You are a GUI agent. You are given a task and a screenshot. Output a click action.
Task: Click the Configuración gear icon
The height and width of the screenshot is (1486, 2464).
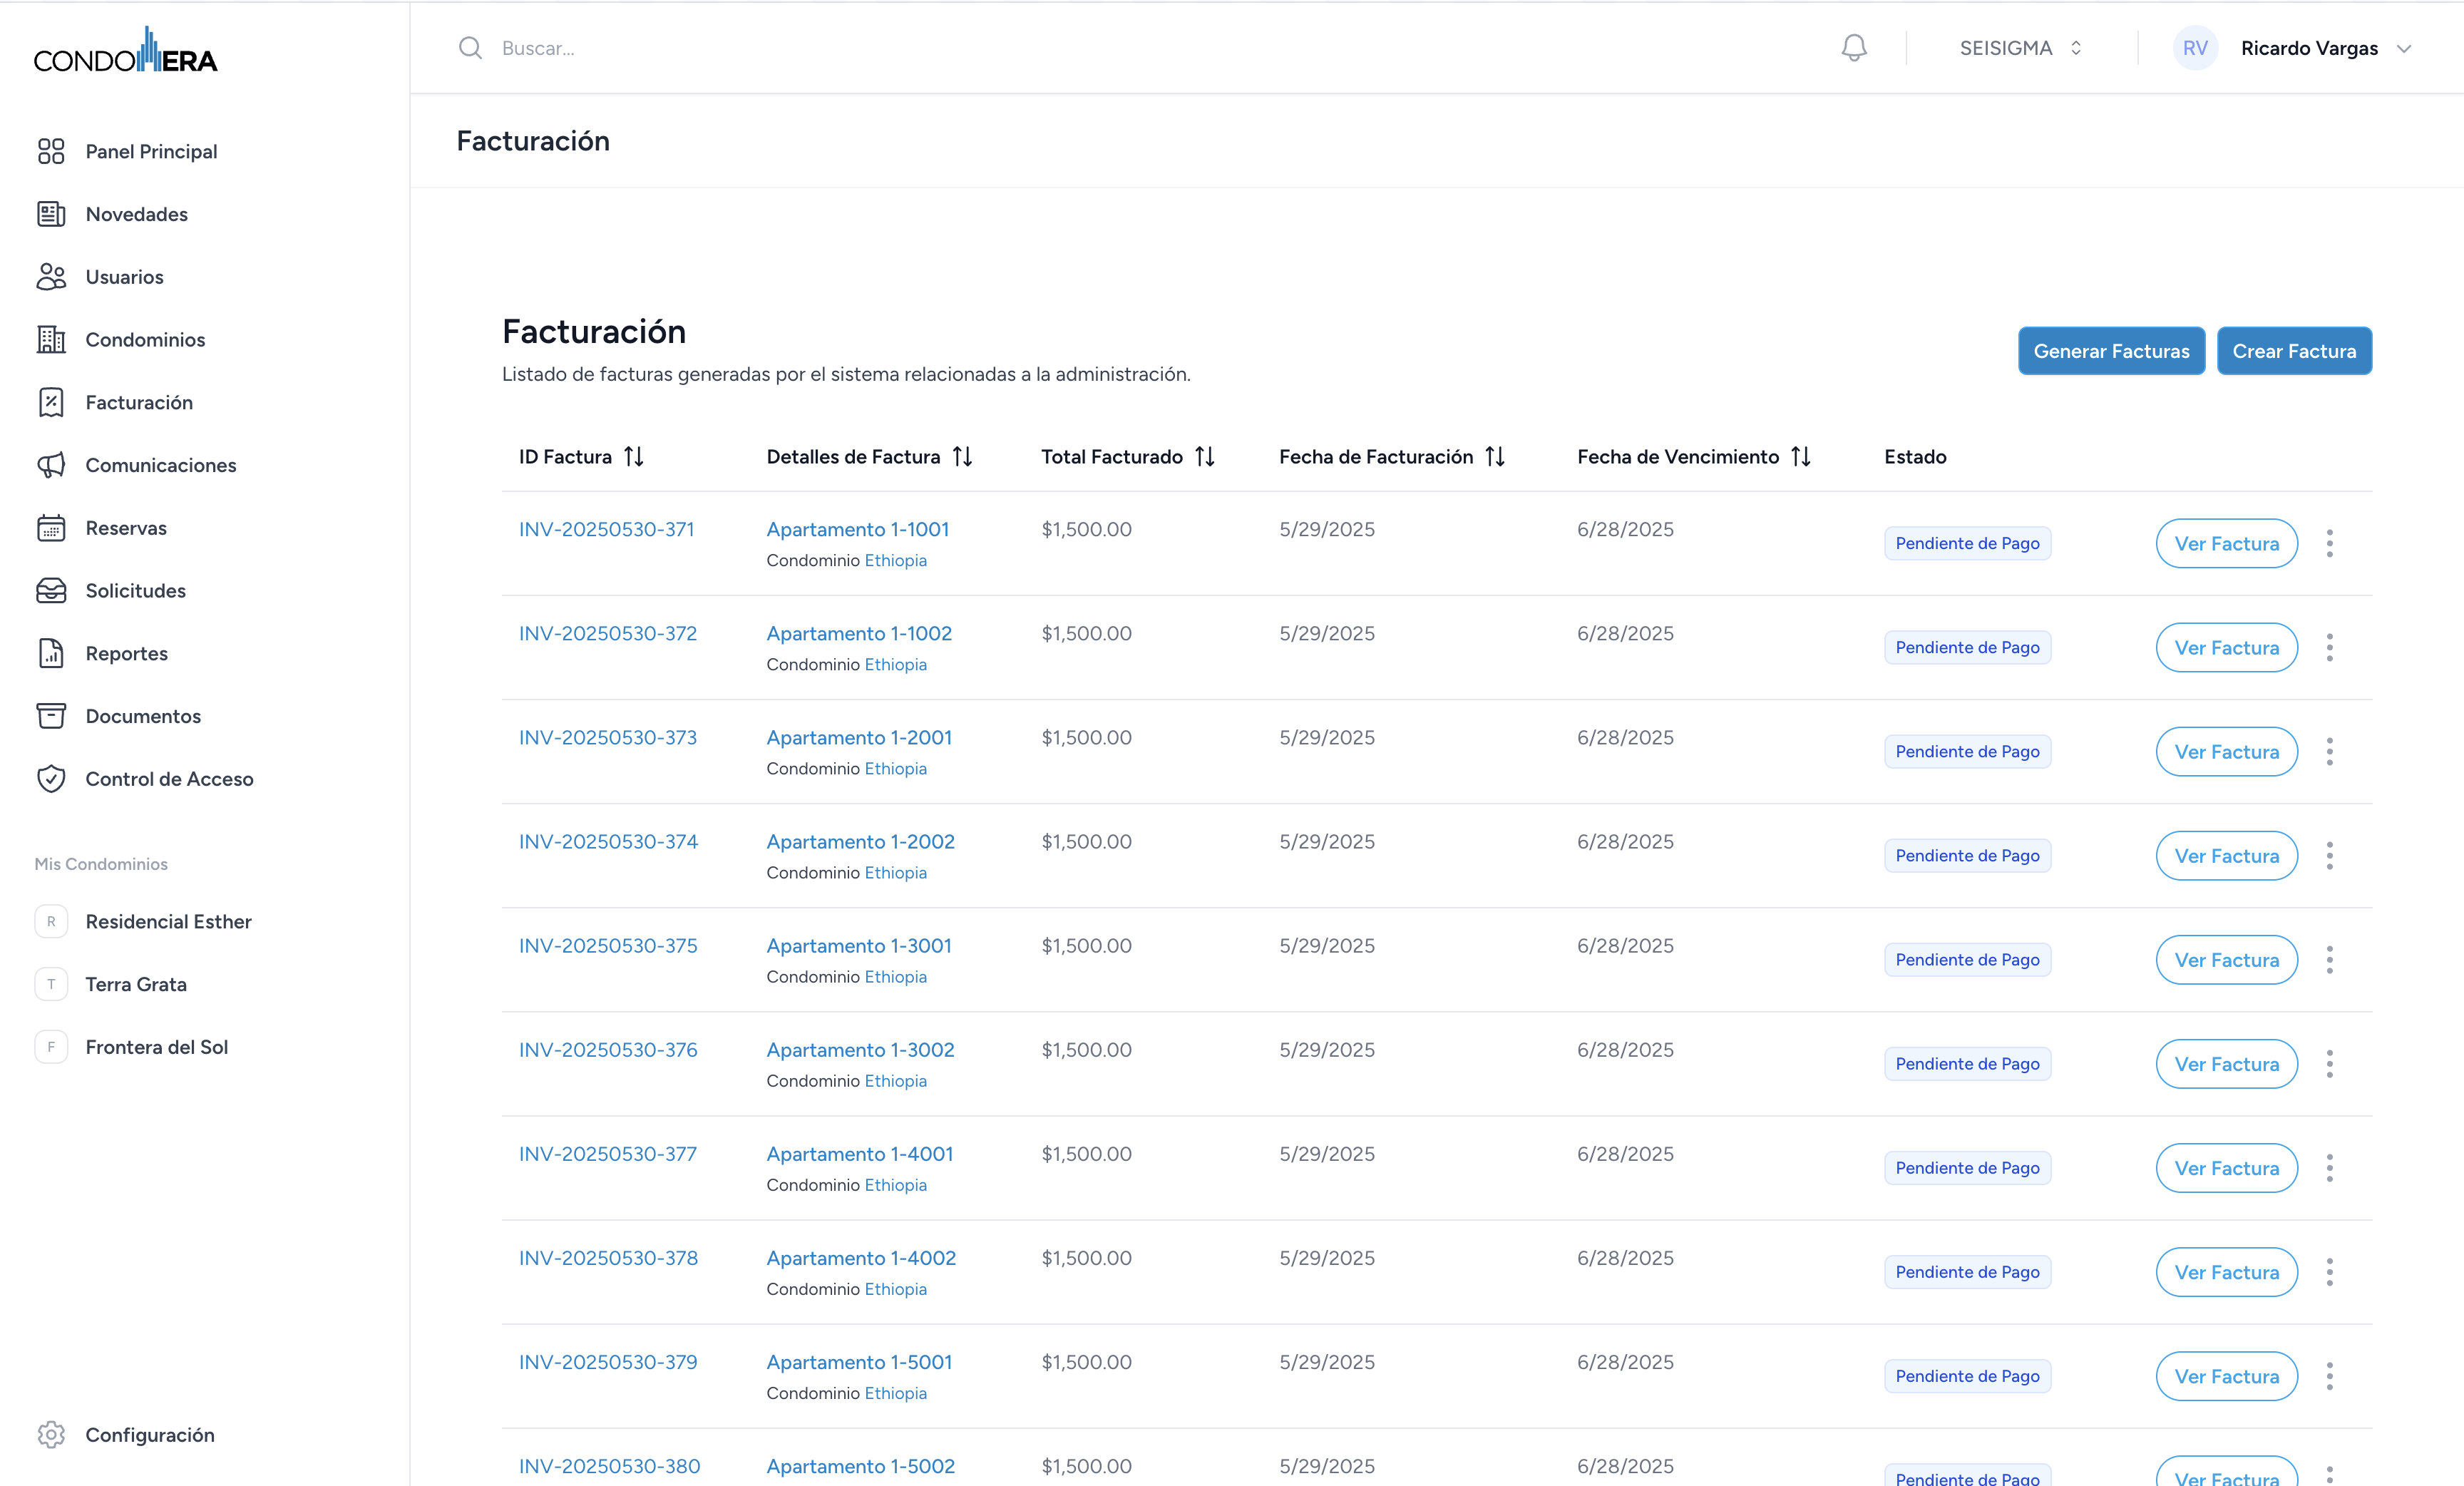(x=51, y=1435)
